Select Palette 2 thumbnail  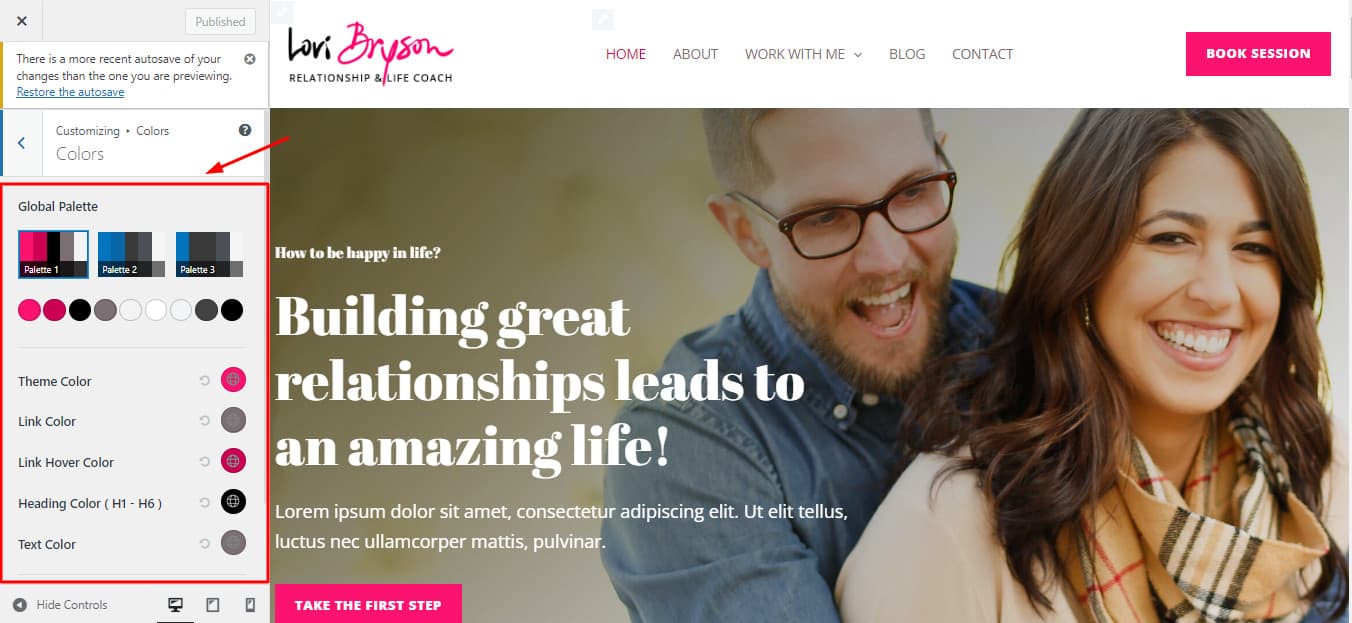pos(132,254)
